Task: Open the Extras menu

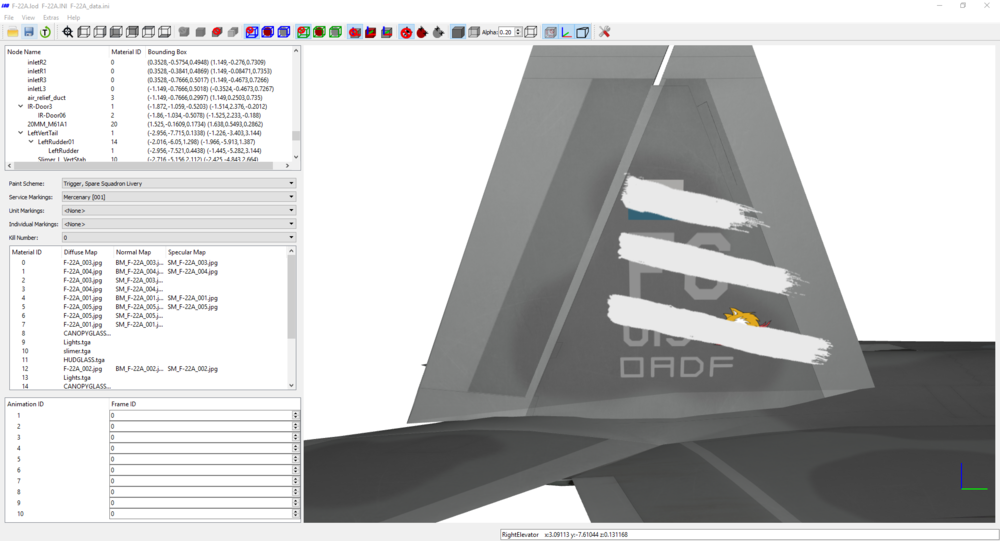Action: coord(51,17)
